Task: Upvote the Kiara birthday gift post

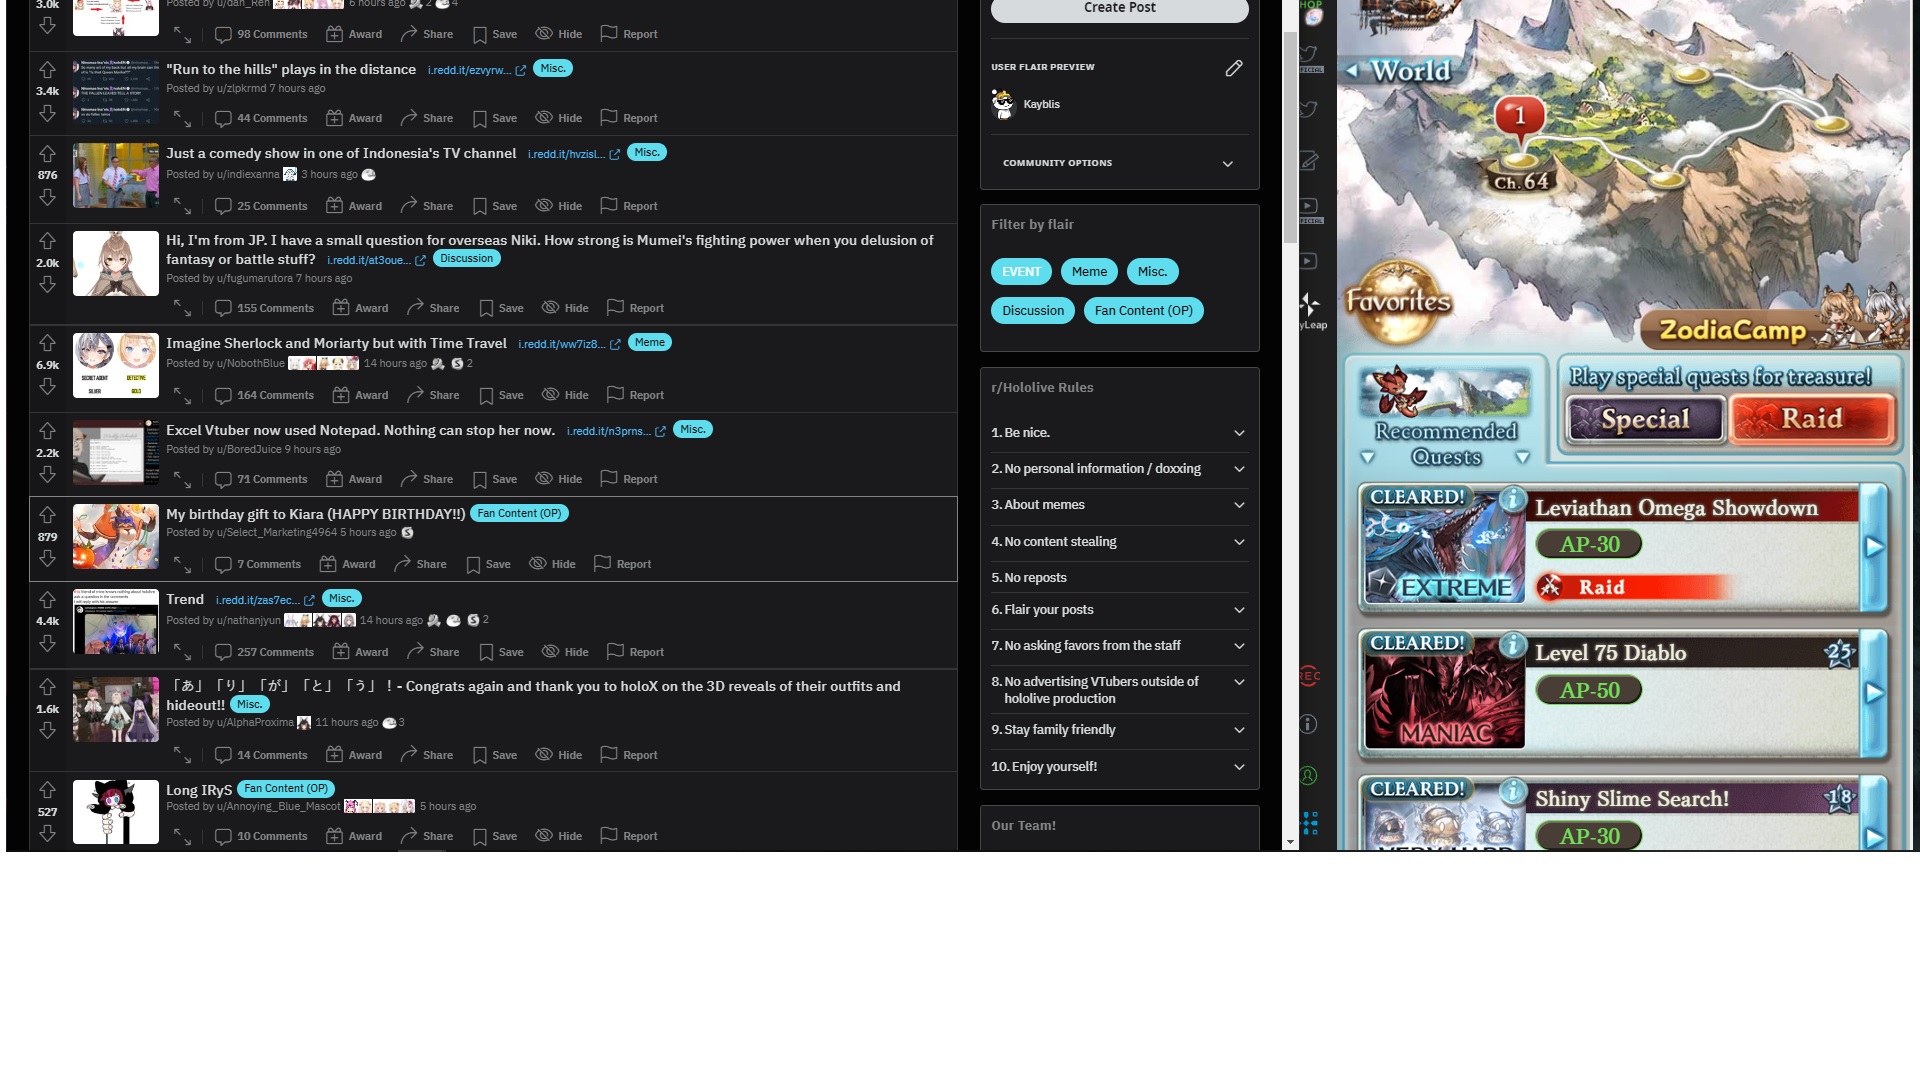Action: [x=47, y=515]
